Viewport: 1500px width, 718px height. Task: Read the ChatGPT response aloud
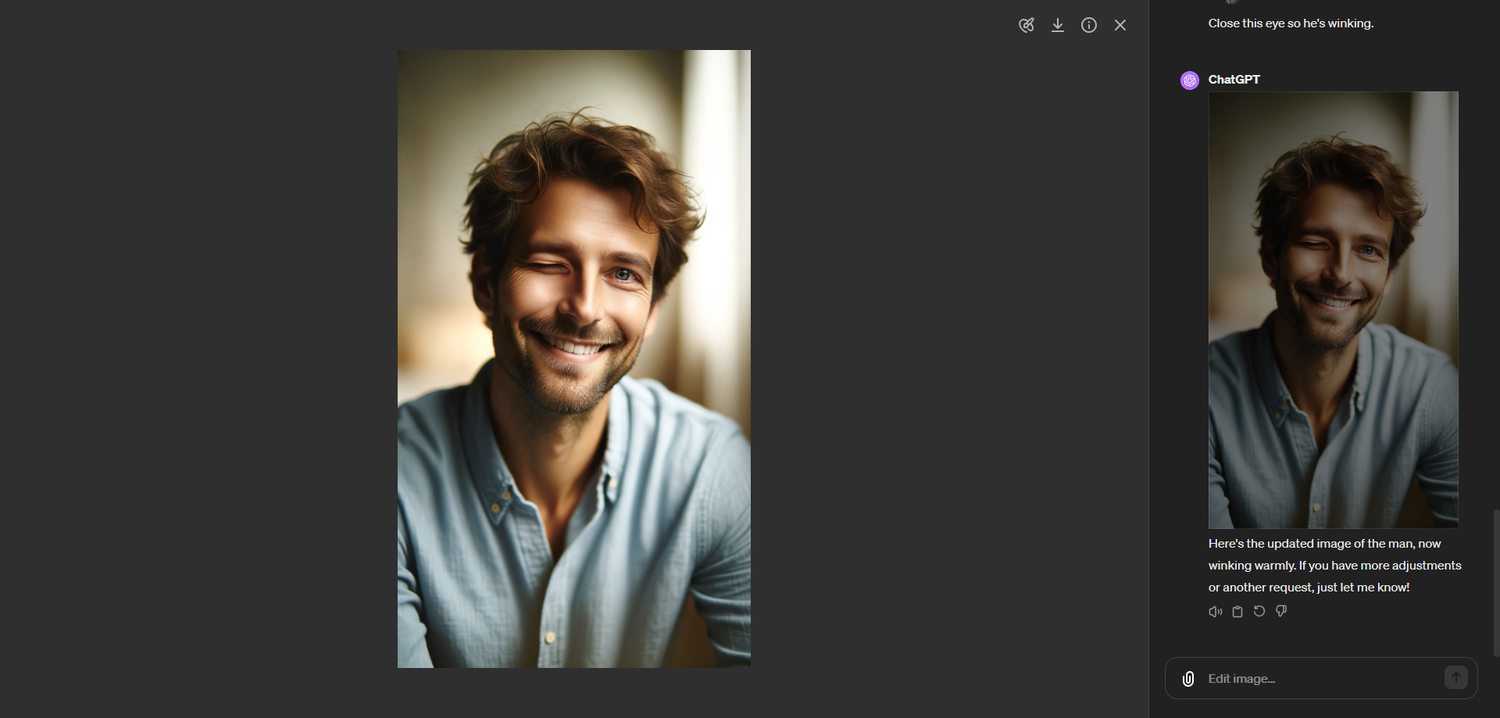pyautogui.click(x=1215, y=611)
